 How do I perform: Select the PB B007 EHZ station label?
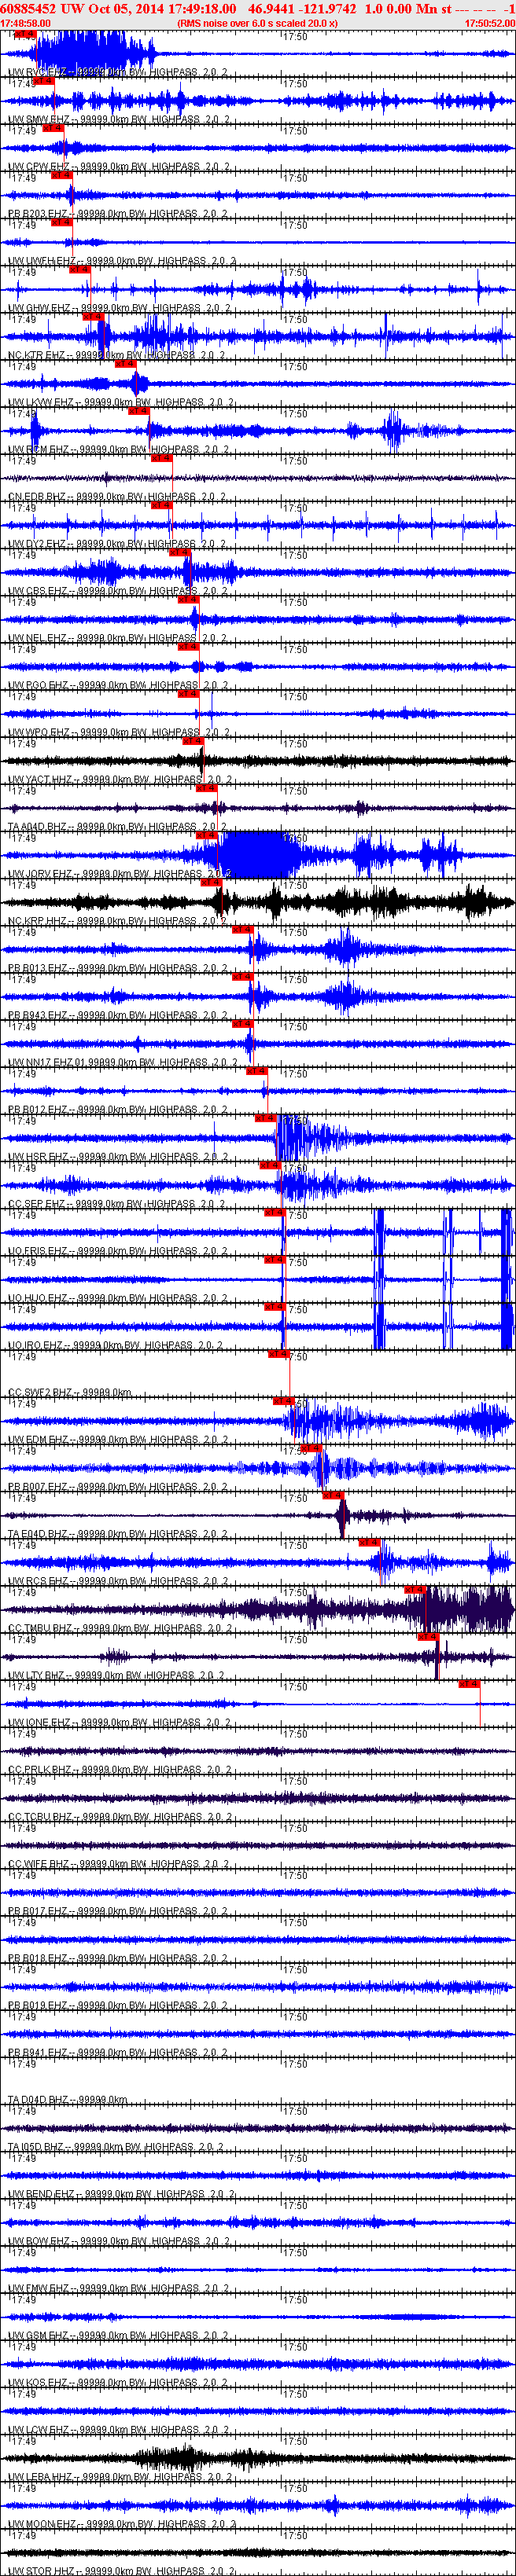coord(118,1486)
